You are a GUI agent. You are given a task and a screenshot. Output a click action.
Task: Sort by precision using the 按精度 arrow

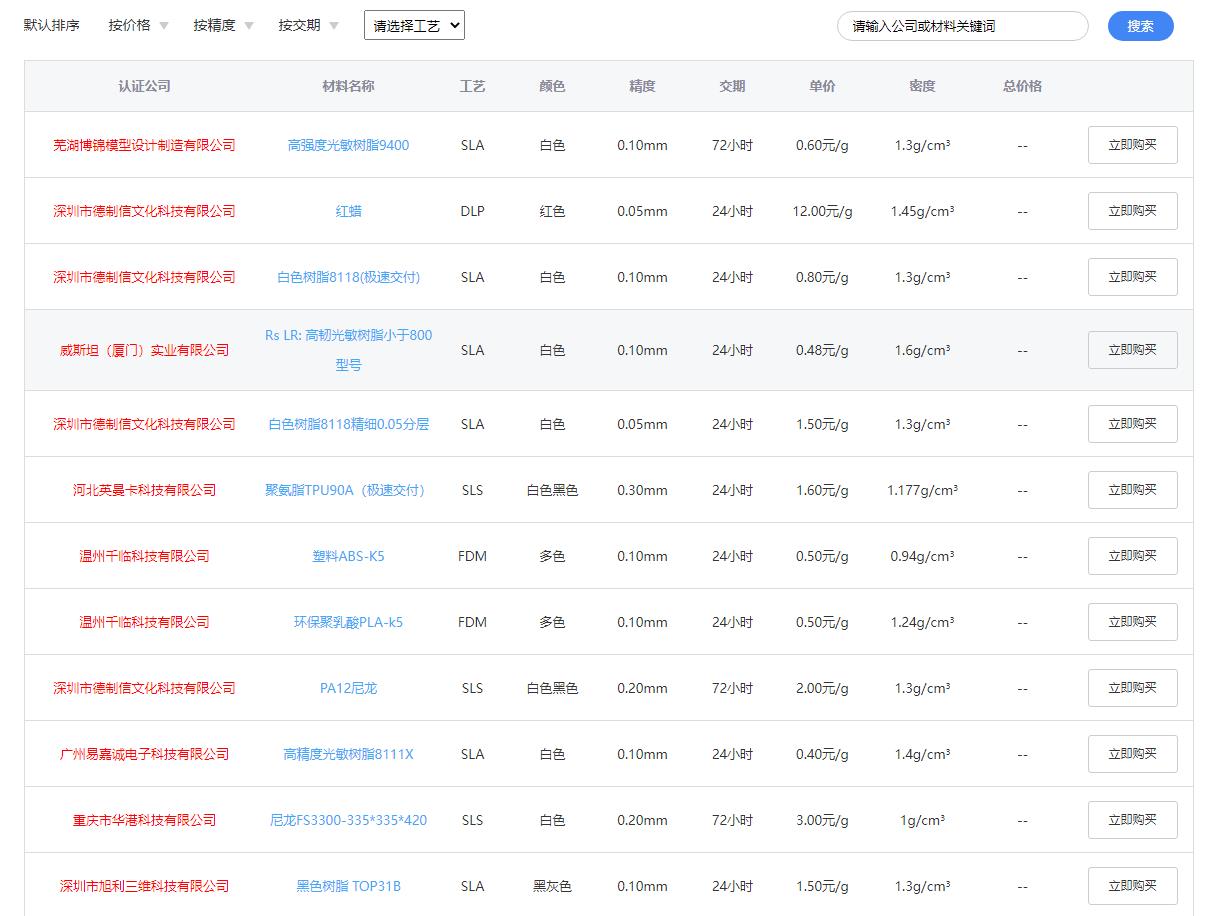point(249,26)
